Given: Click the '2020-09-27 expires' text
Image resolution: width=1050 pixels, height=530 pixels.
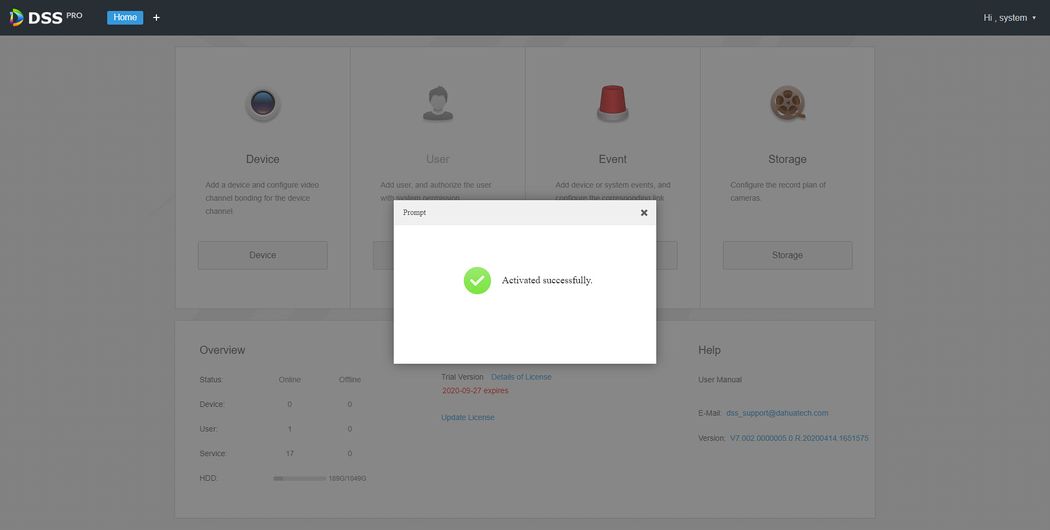Looking at the screenshot, I should pos(475,391).
